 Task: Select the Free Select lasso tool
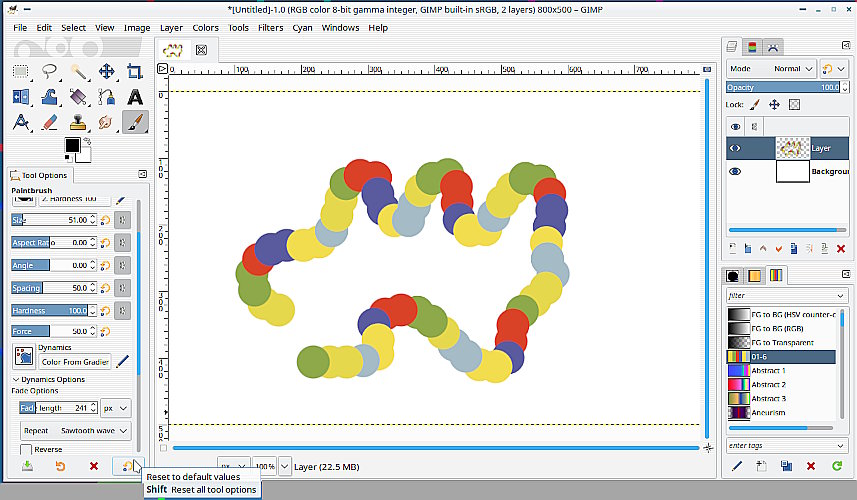(50, 71)
